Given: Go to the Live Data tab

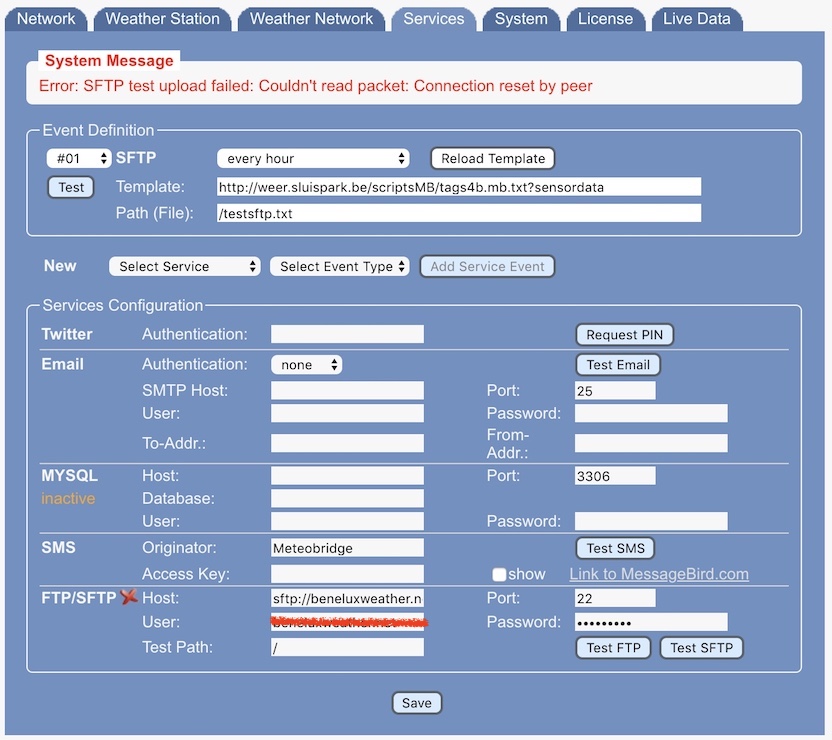Looking at the screenshot, I should 696,19.
